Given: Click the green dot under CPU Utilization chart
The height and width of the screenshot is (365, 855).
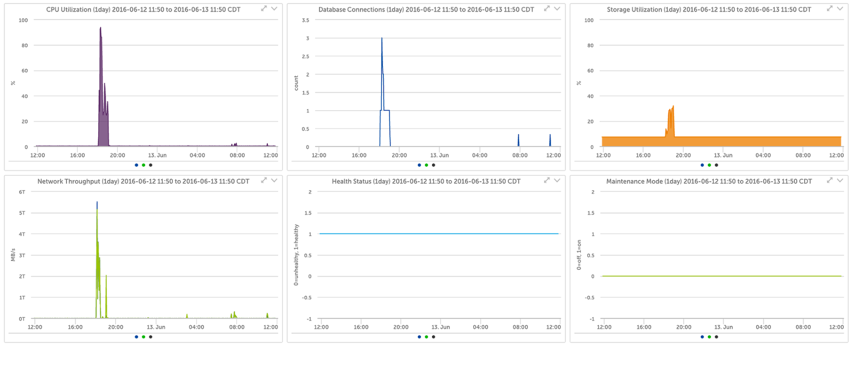Looking at the screenshot, I should [143, 165].
